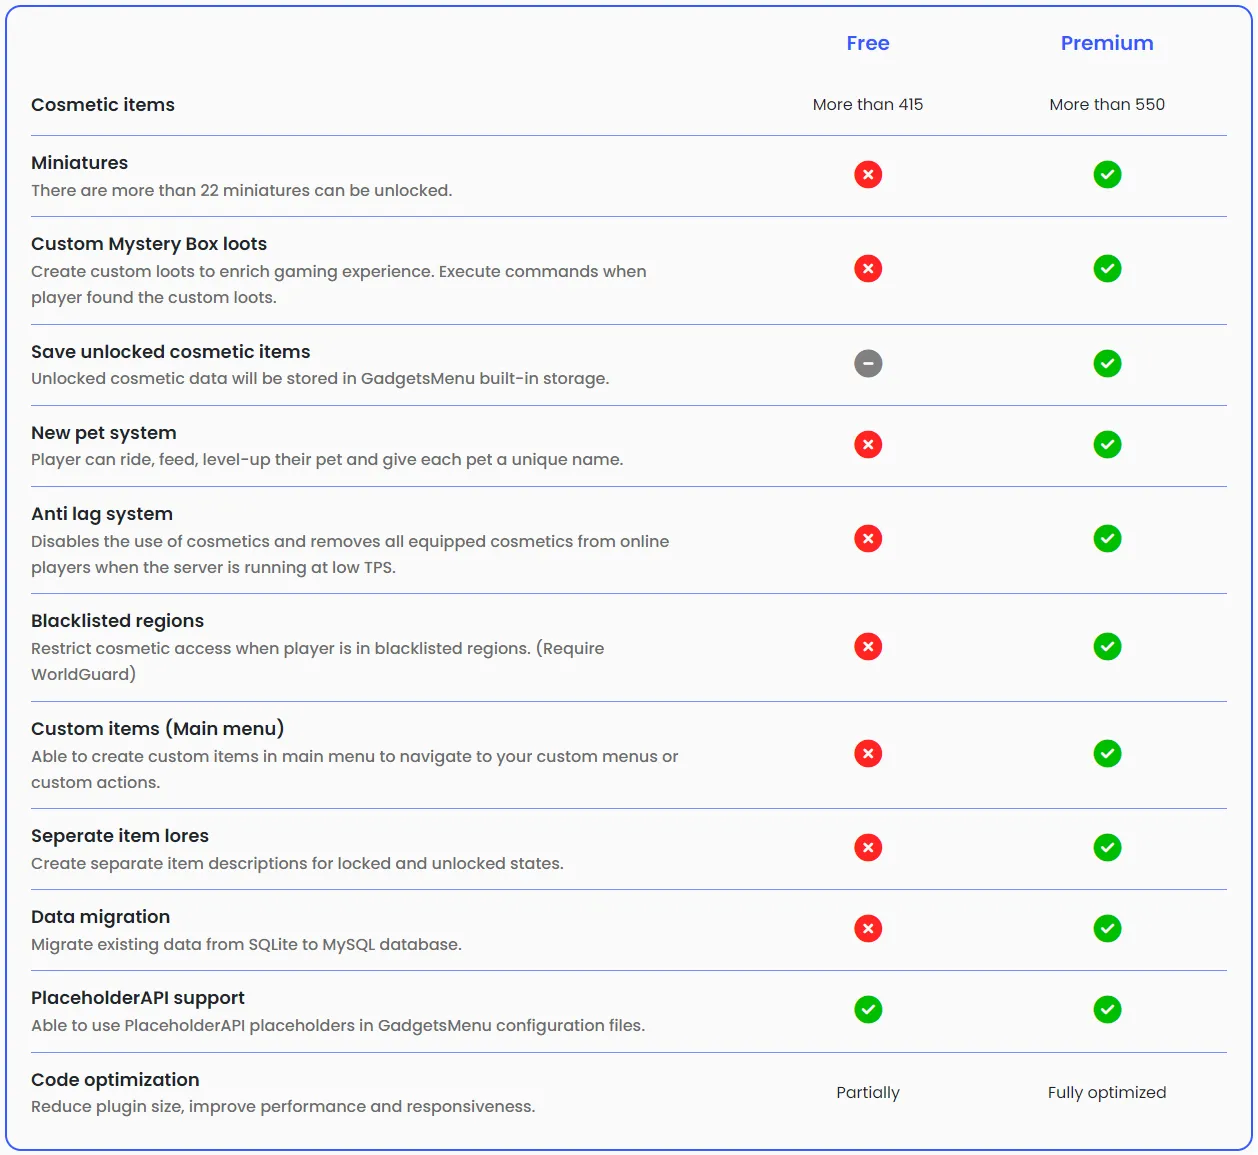1258x1155 pixels.
Task: Click red cross for Seperate item lores
Action: pyautogui.click(x=867, y=848)
